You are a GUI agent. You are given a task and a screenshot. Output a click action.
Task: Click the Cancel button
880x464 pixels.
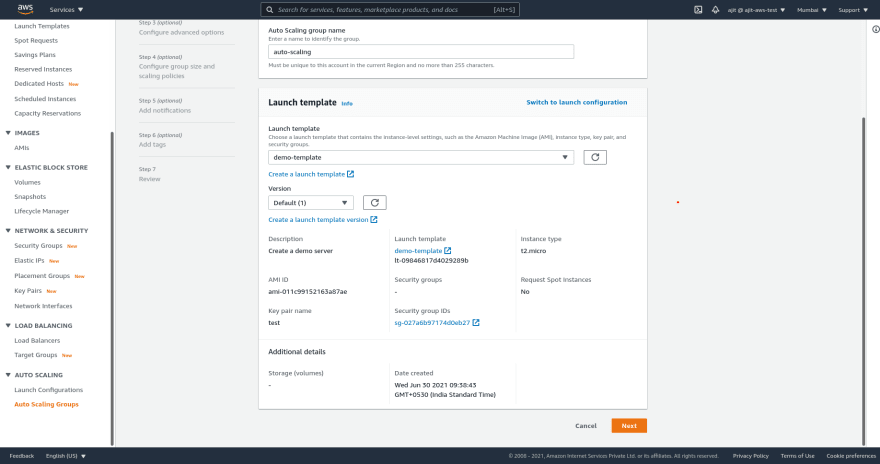pos(586,426)
